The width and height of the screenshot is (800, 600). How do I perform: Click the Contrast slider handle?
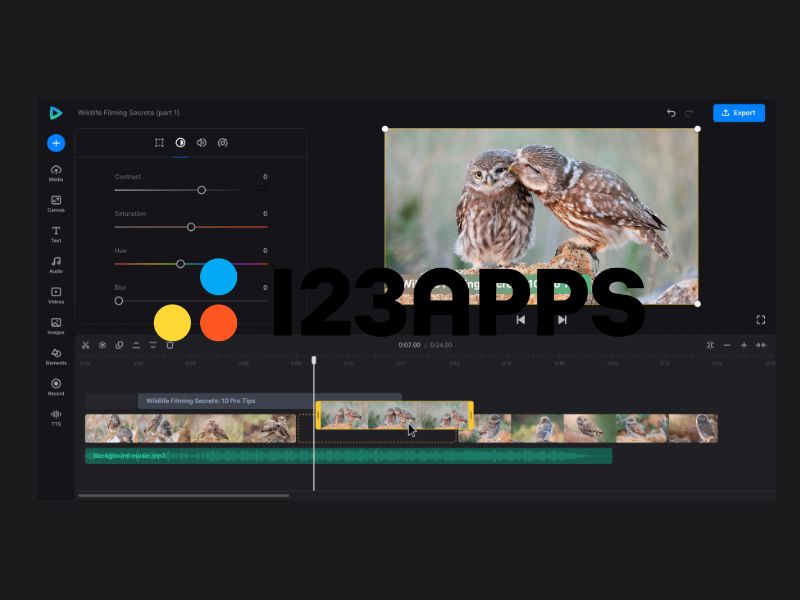pos(201,190)
